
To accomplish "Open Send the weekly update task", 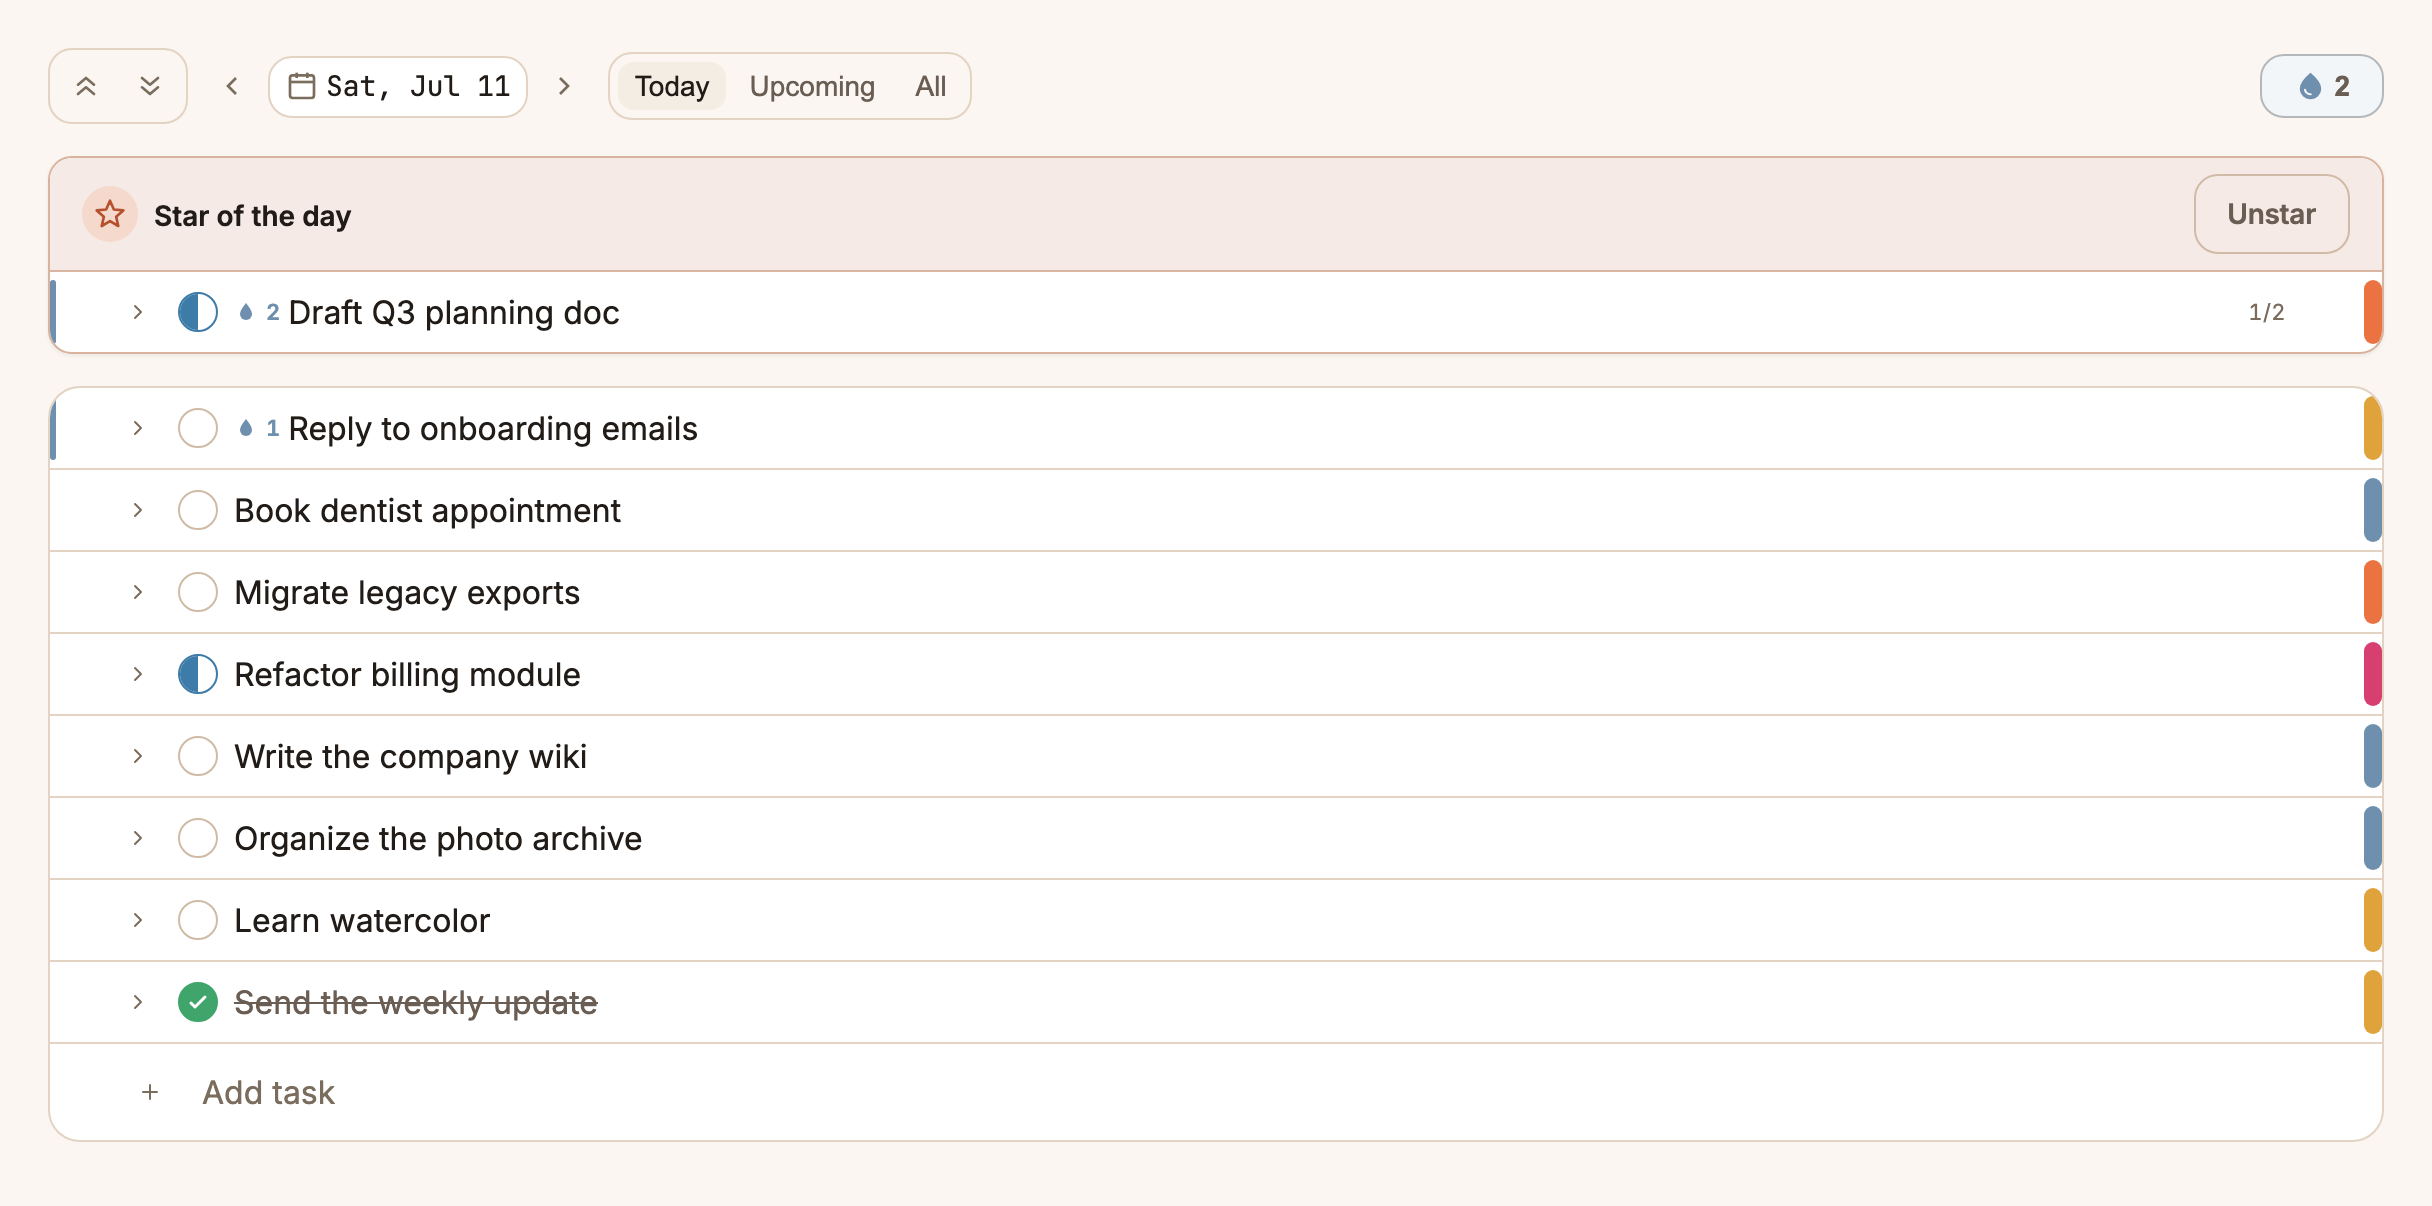I will (x=416, y=1002).
